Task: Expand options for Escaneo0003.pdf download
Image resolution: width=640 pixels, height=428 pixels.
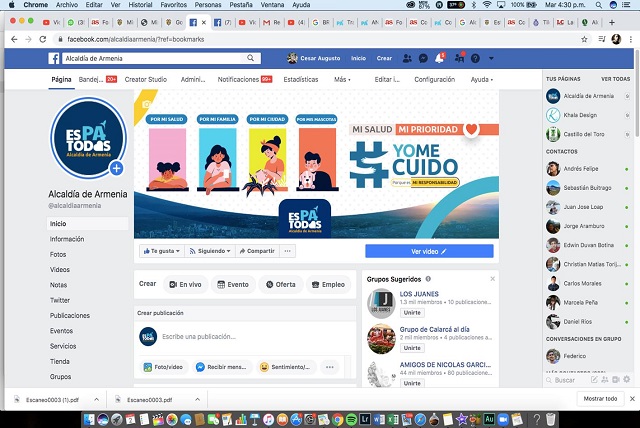Action: (197, 399)
